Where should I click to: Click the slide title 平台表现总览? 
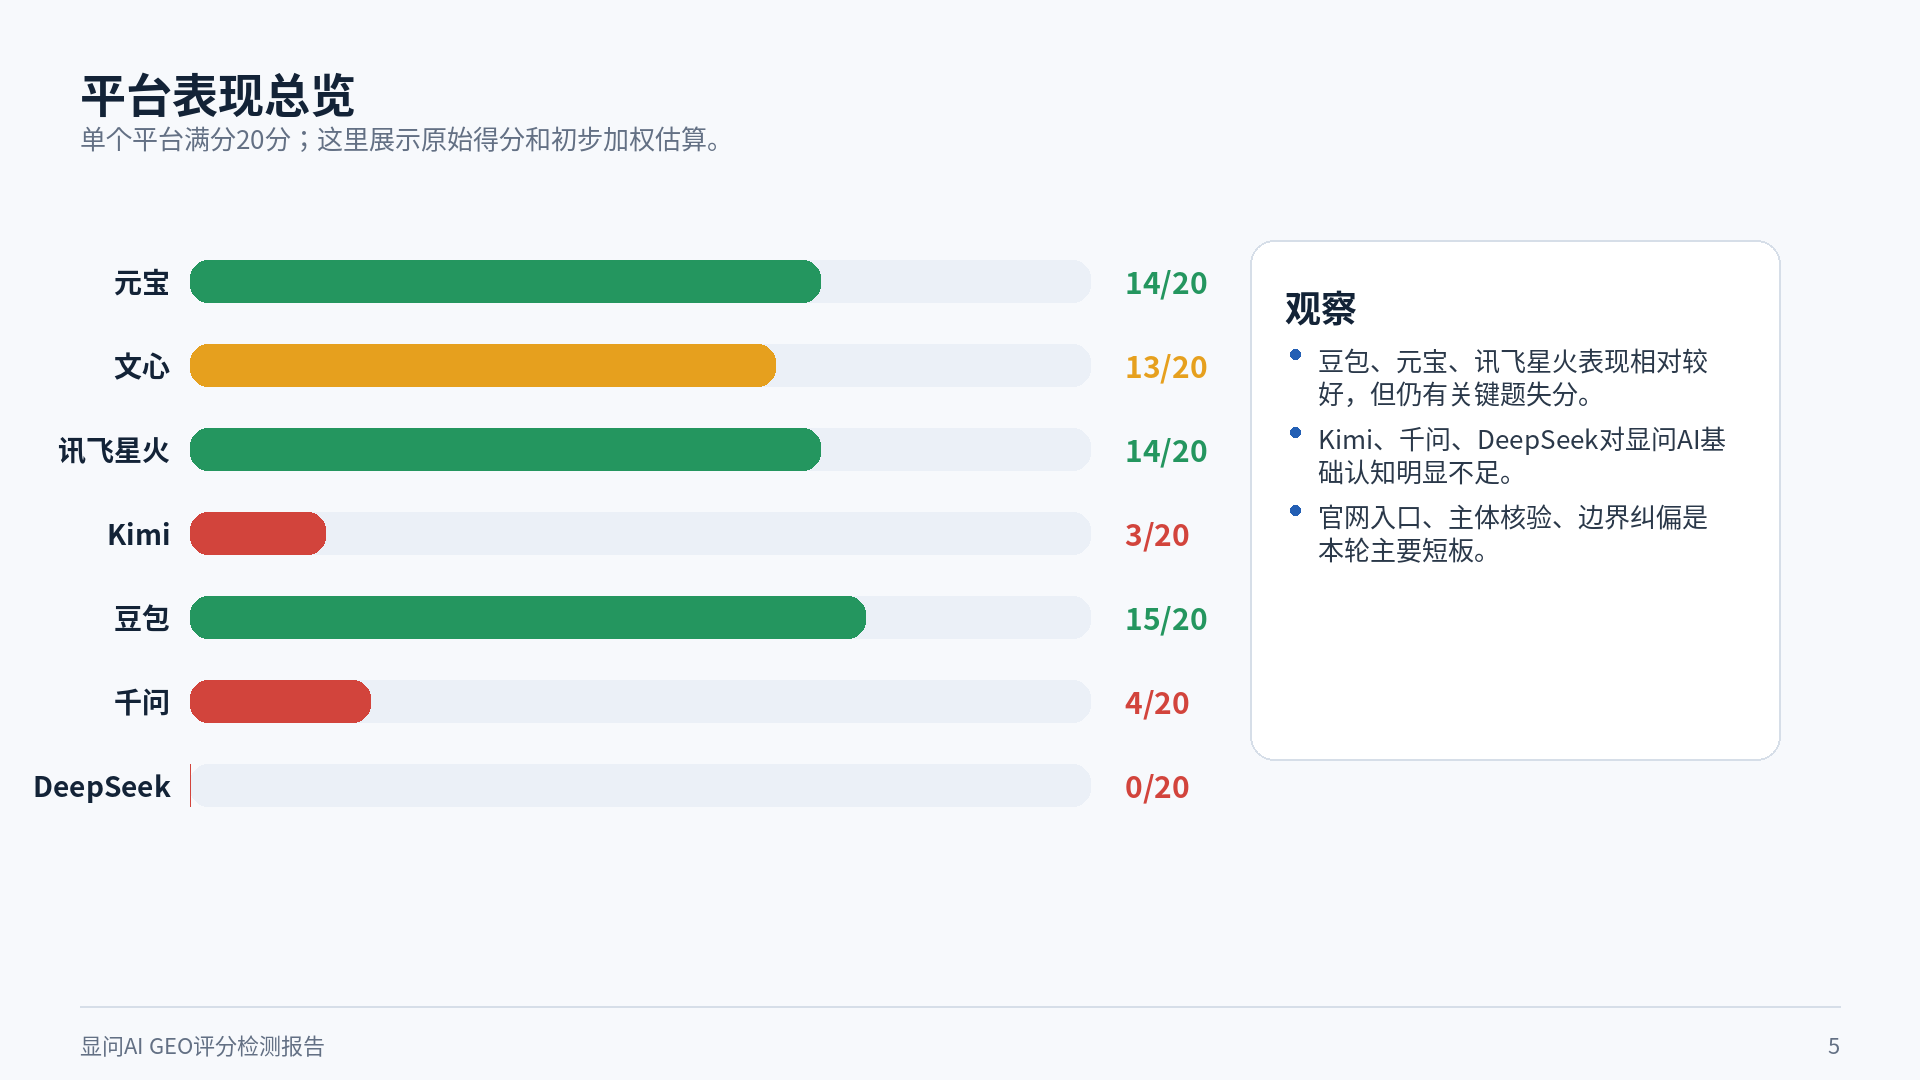218,96
